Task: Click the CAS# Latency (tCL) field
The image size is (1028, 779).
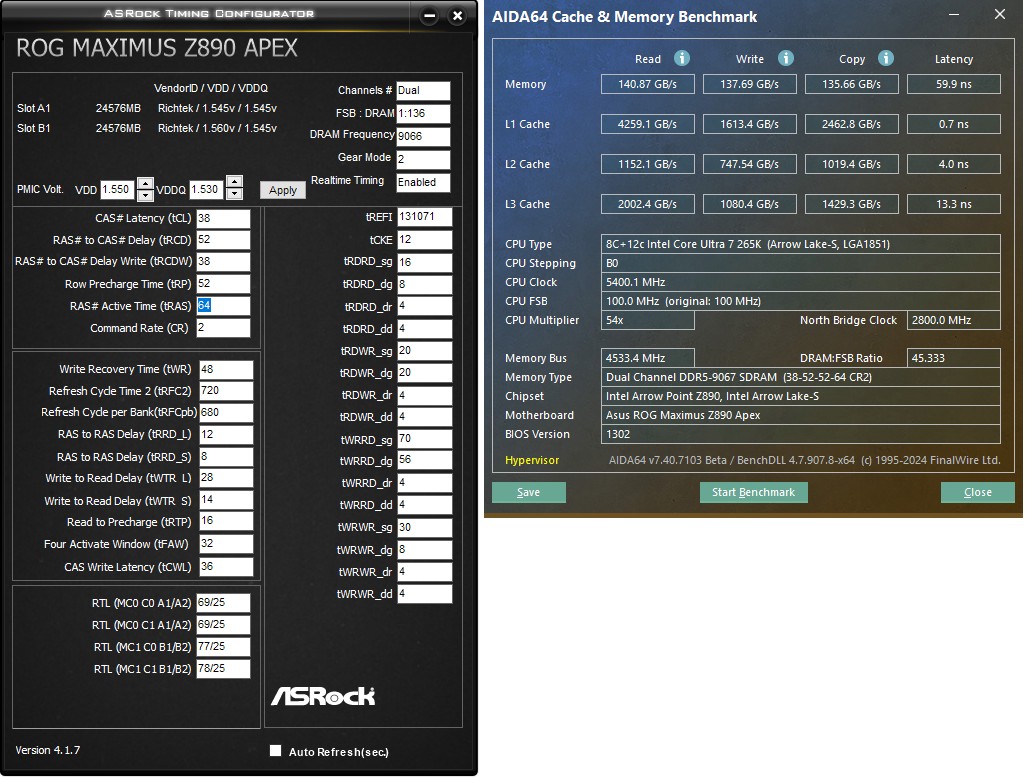Action: click(x=223, y=218)
